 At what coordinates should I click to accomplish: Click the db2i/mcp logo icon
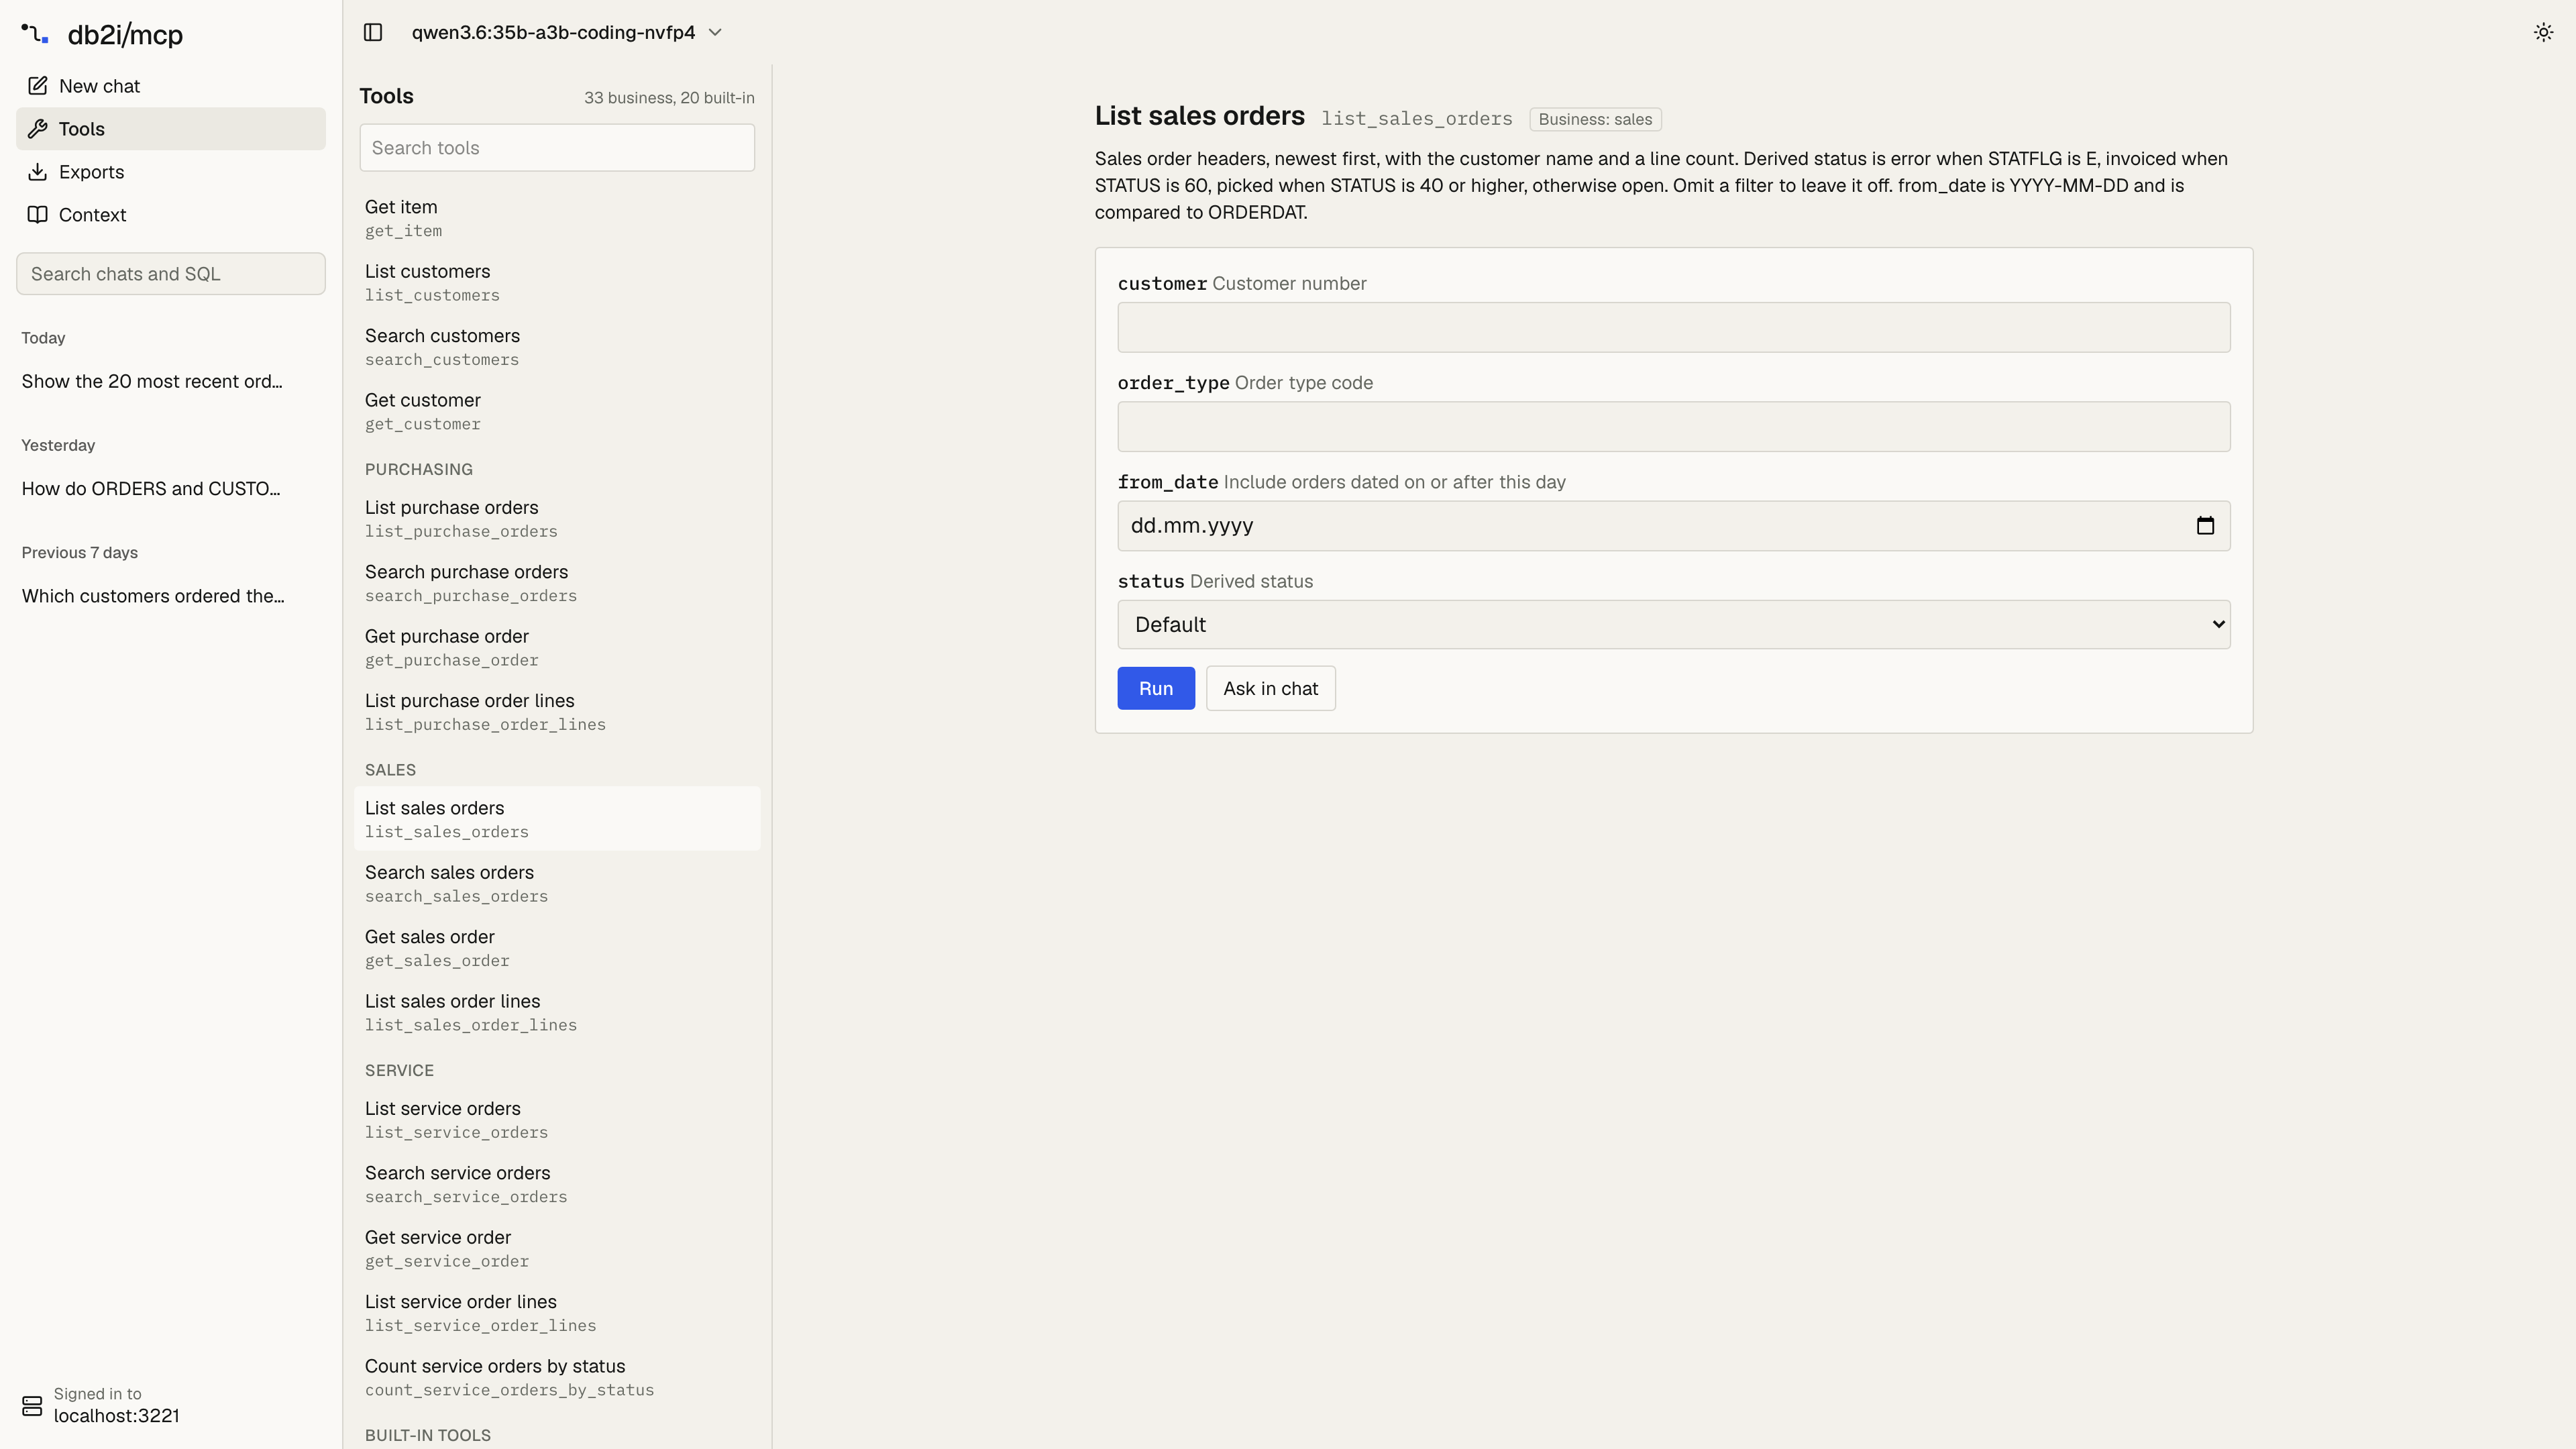click(x=35, y=34)
